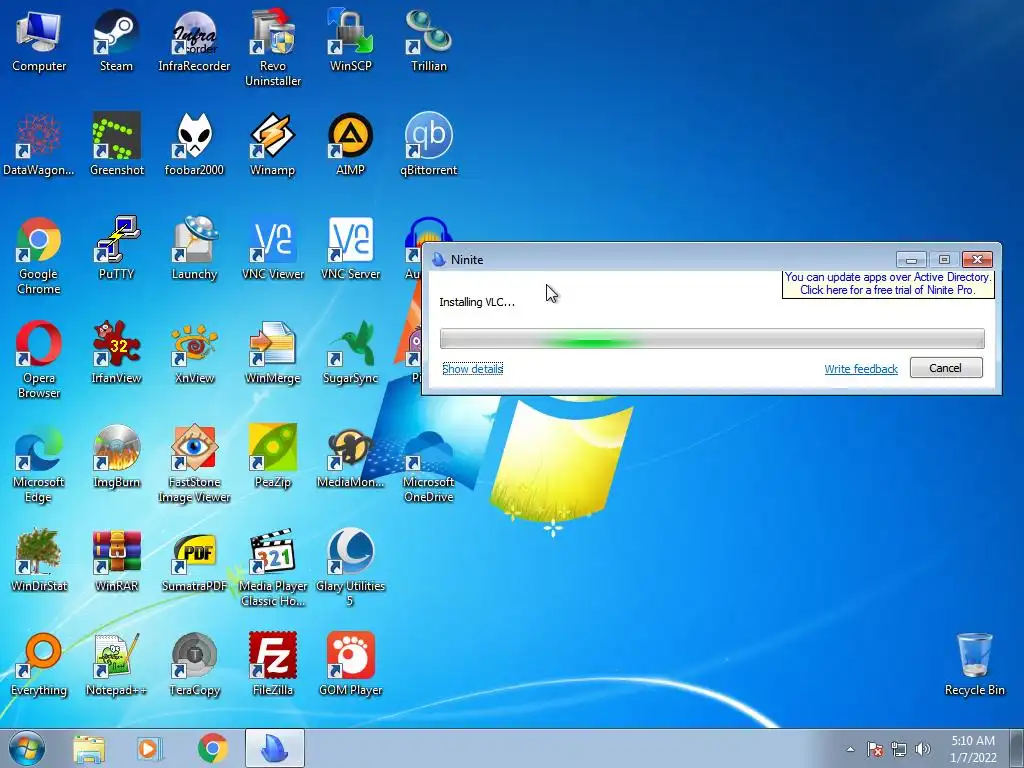Select the Everything search shortcut
The height and width of the screenshot is (768, 1024).
pyautogui.click(x=39, y=664)
